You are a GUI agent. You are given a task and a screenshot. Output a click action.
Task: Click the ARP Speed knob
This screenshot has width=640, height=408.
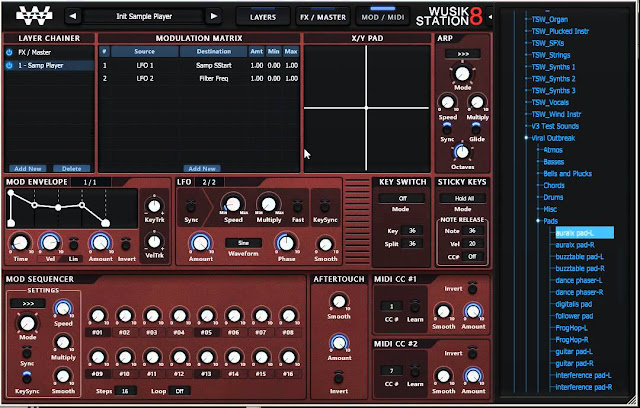point(447,102)
